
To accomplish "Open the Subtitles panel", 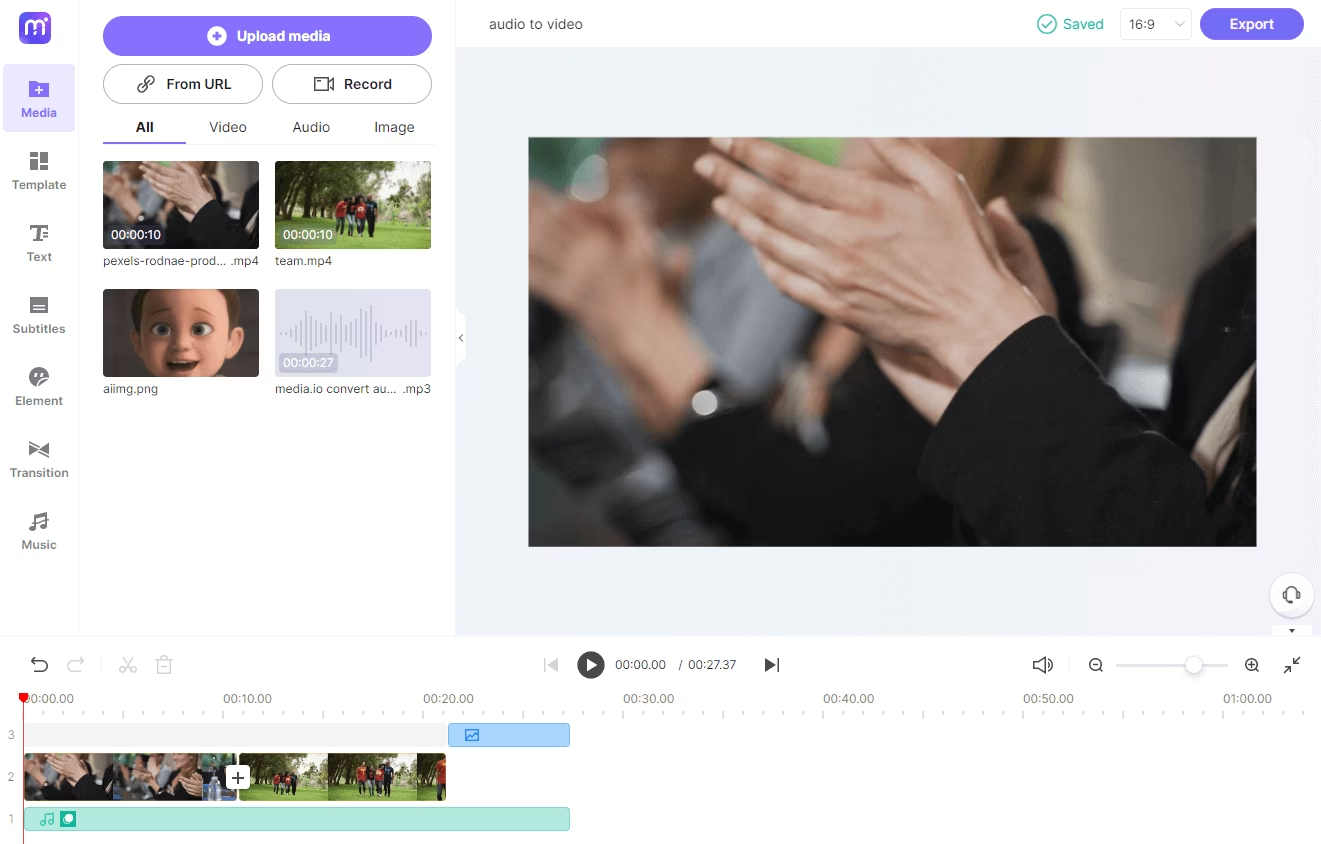I will [x=39, y=315].
